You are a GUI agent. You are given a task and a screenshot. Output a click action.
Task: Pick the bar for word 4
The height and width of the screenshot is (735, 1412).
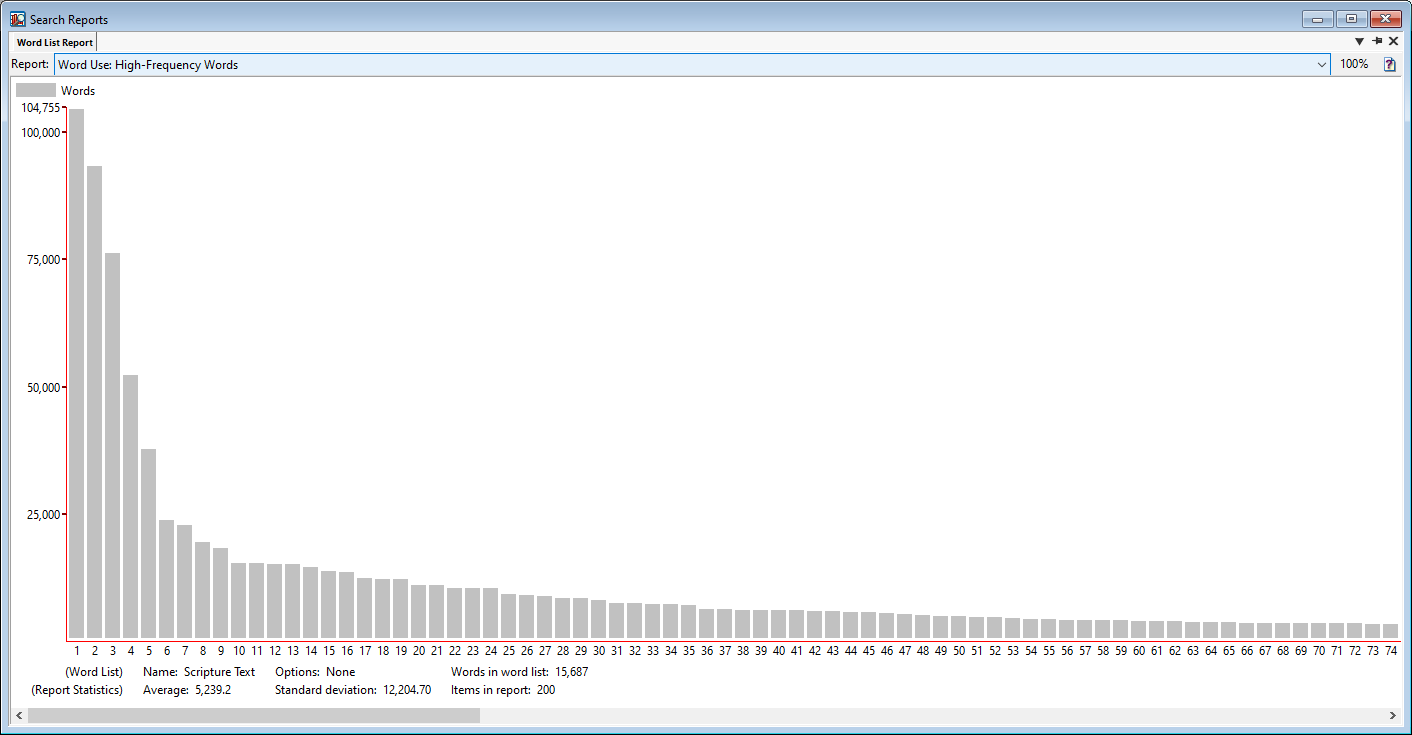point(130,507)
